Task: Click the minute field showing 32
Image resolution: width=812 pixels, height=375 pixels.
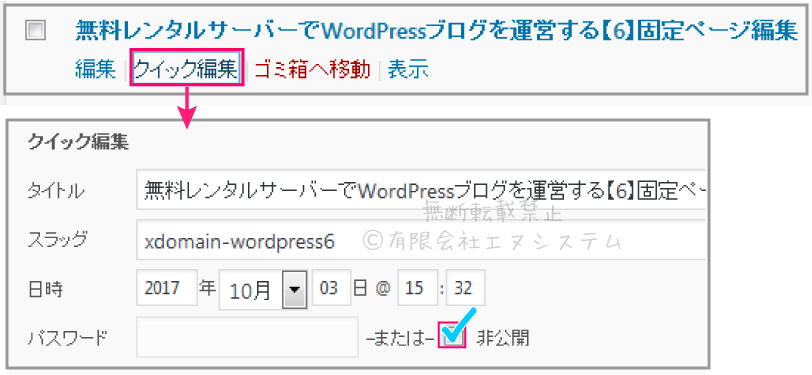Action: point(466,287)
